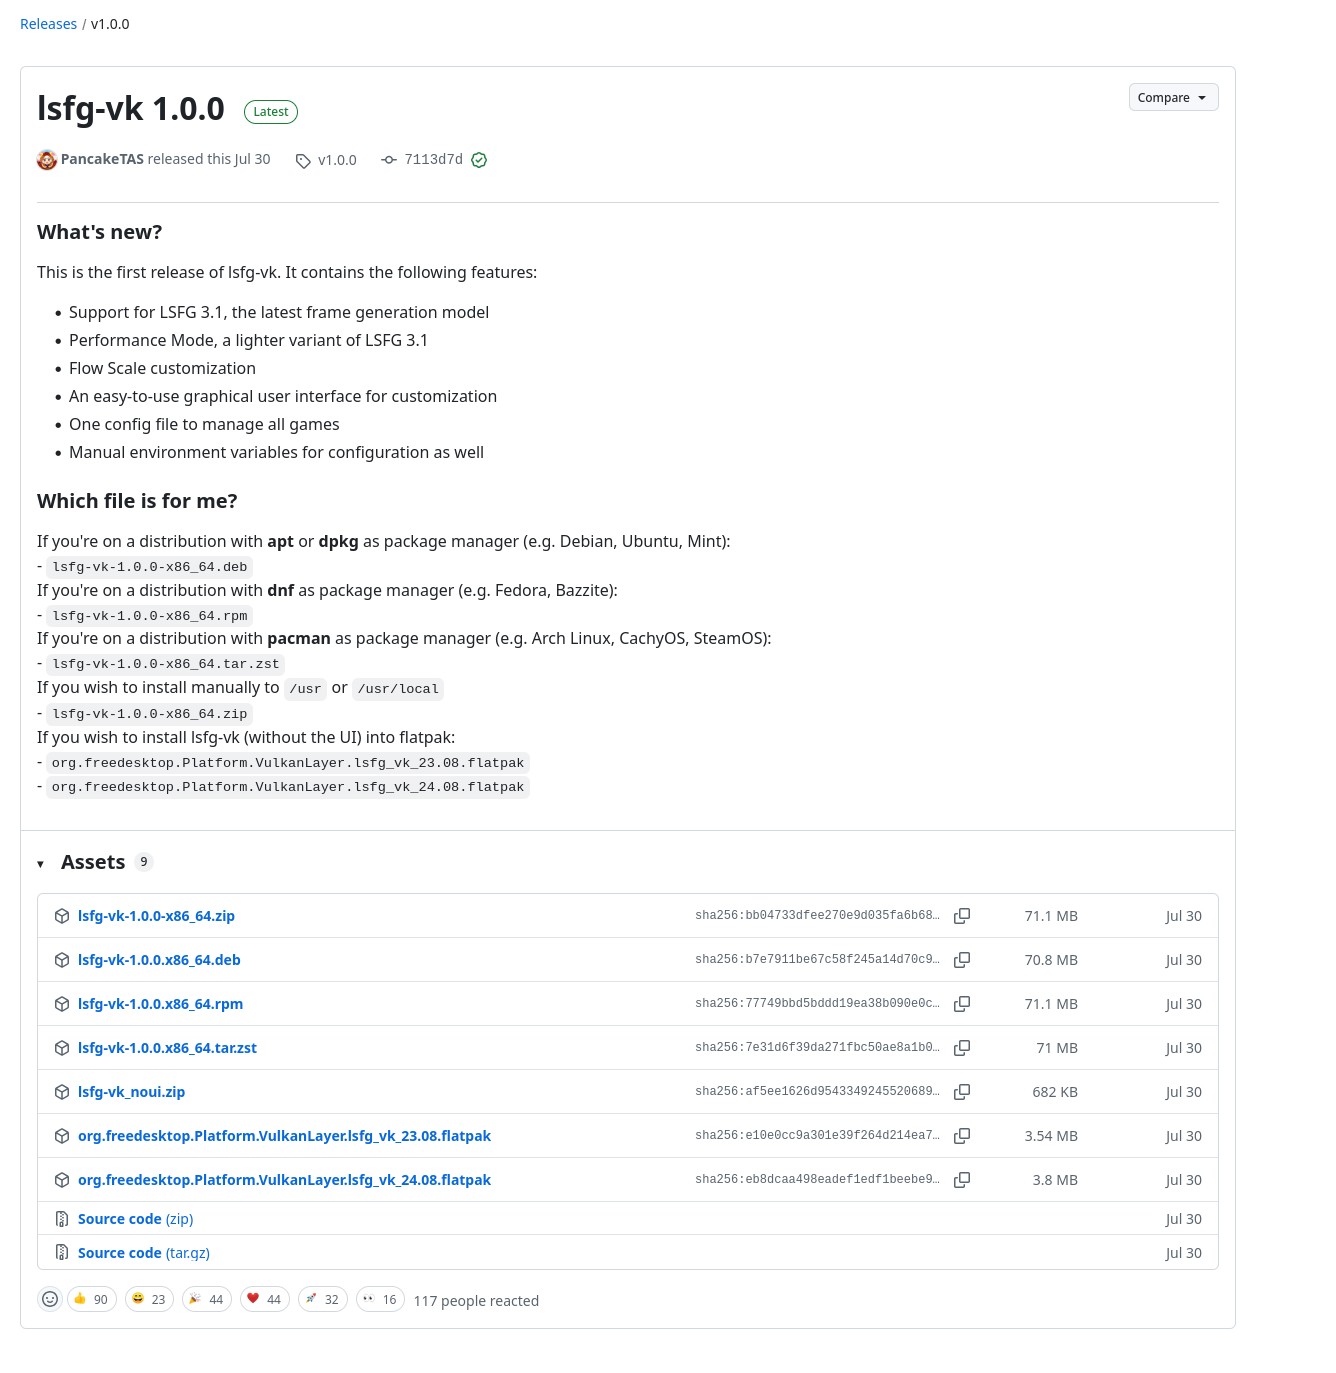Screen dimensions: 1336x1373
Task: Go to Releases in the breadcrumb
Action: click(x=48, y=24)
